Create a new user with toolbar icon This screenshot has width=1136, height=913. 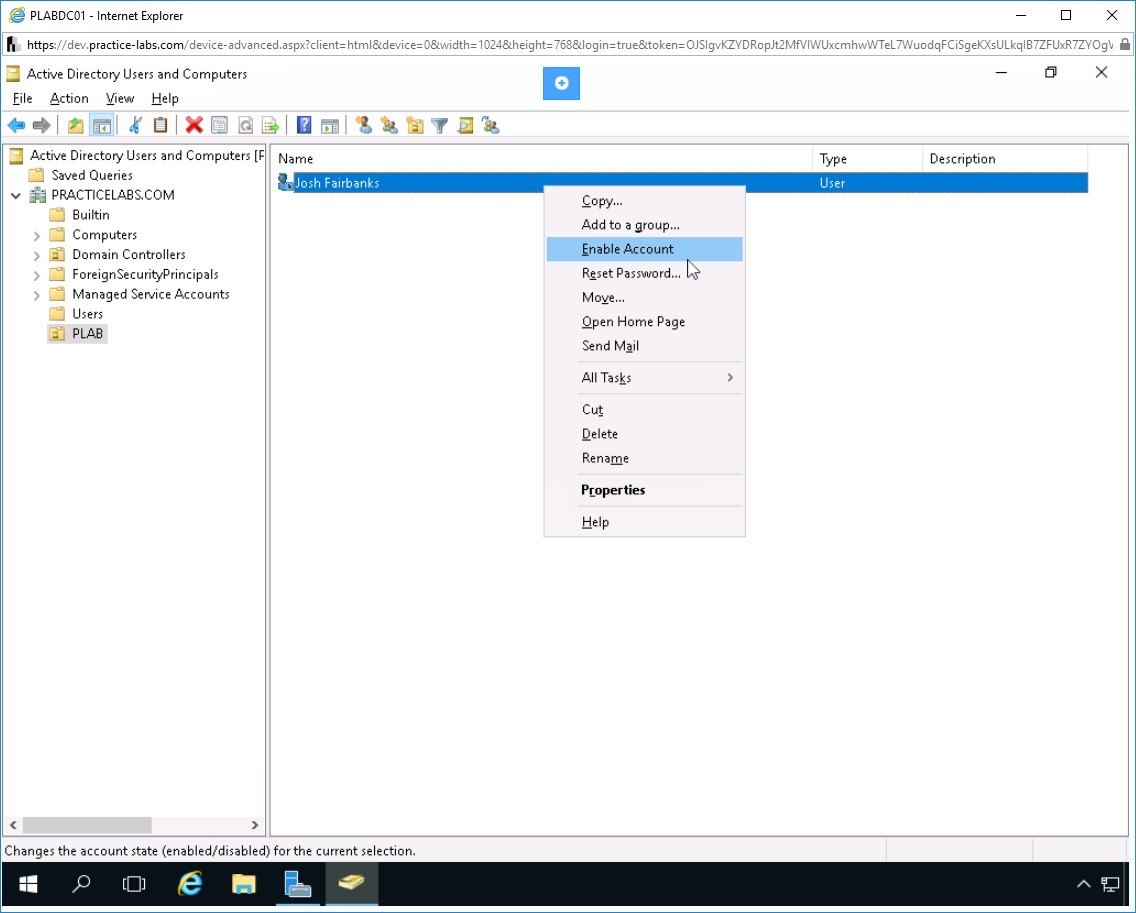tap(364, 125)
